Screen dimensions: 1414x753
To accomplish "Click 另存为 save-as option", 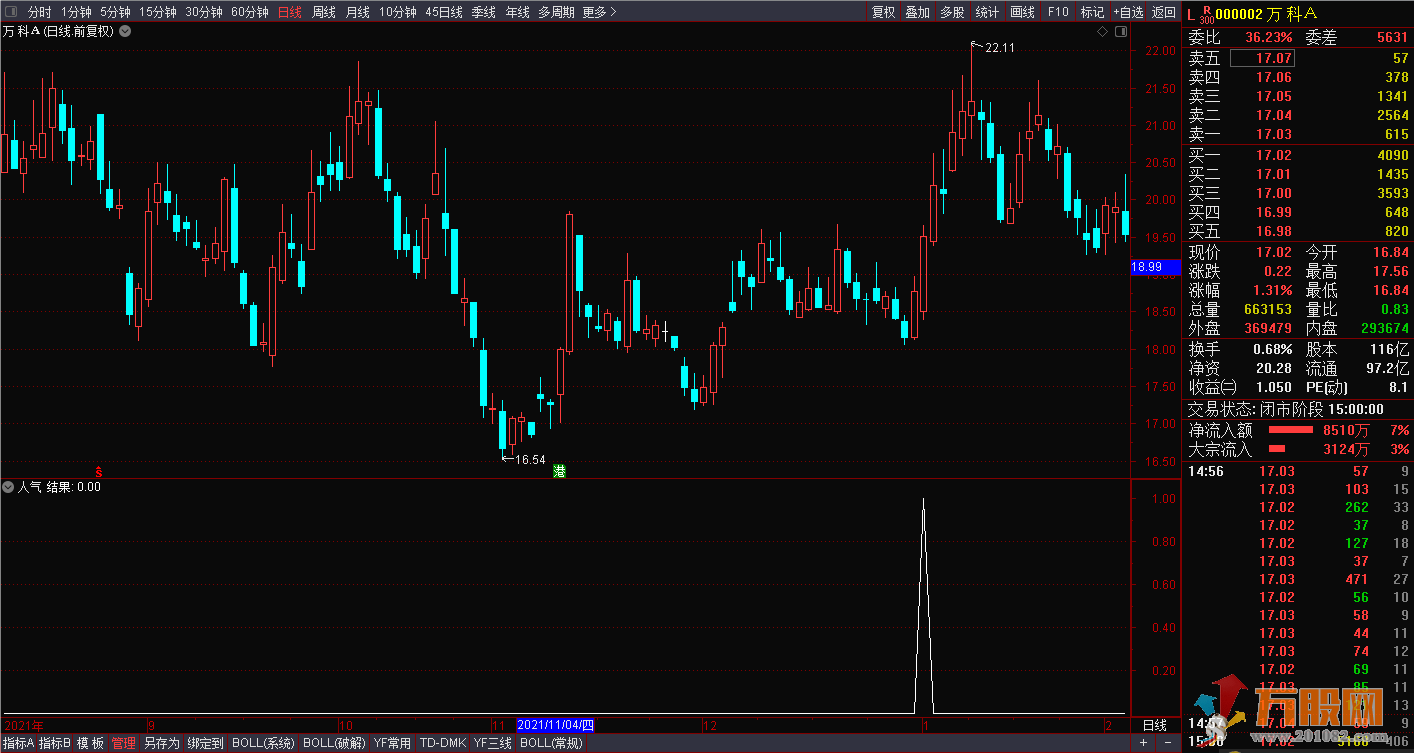I will click(x=162, y=743).
